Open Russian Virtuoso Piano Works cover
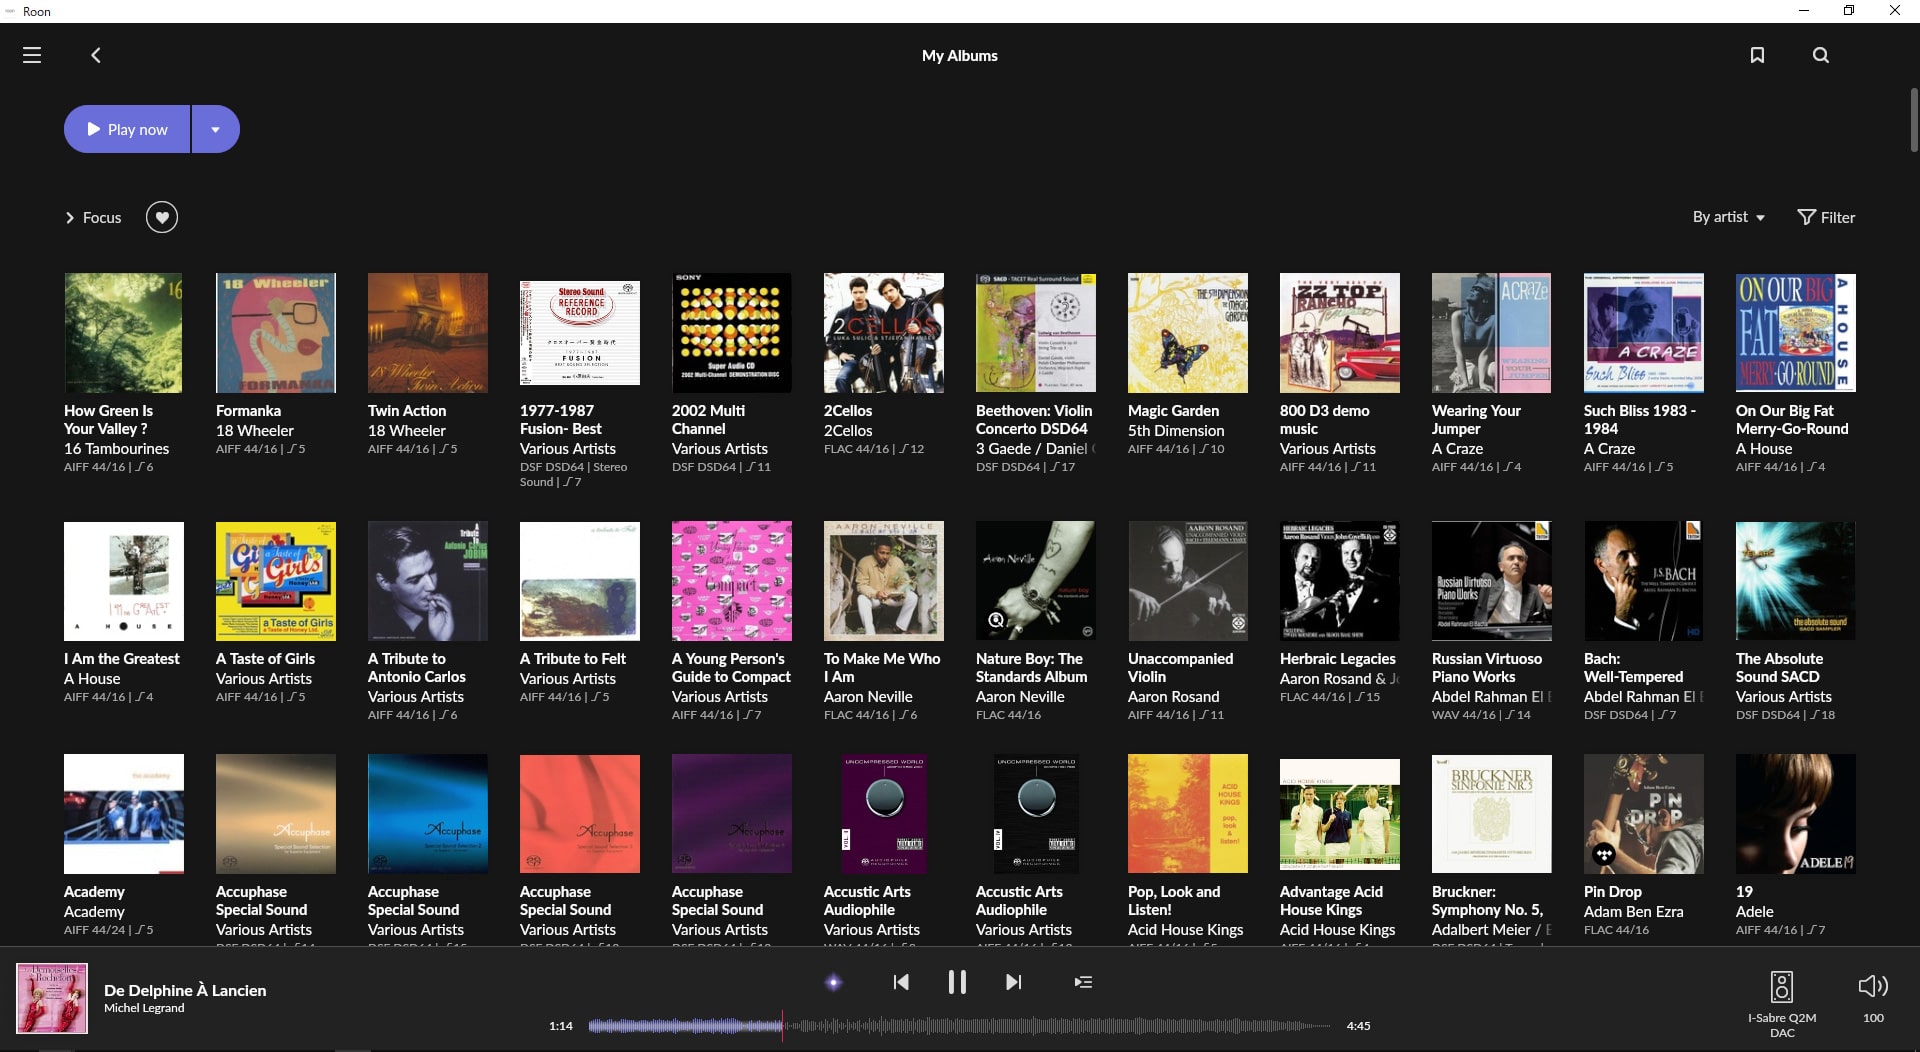1920x1052 pixels. [1492, 581]
